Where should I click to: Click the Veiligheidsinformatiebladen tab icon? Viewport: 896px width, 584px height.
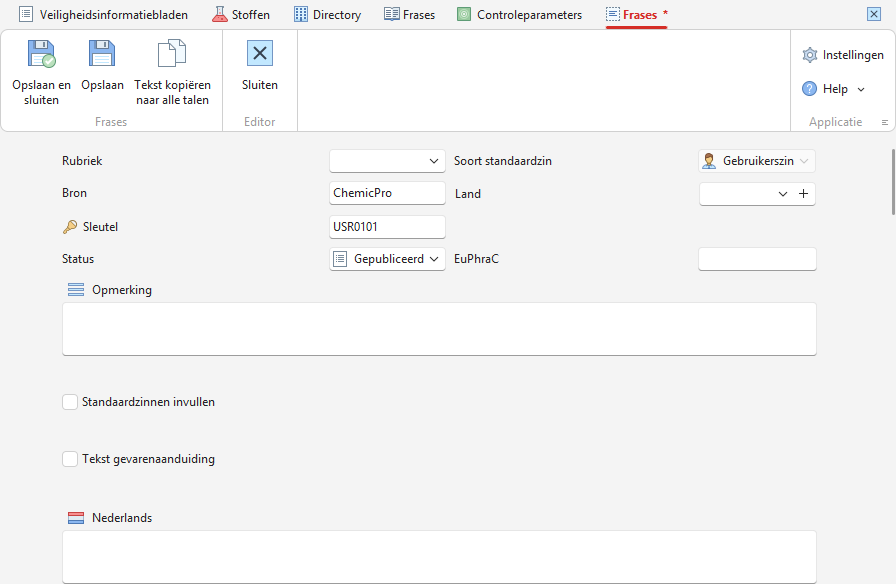[26, 14]
